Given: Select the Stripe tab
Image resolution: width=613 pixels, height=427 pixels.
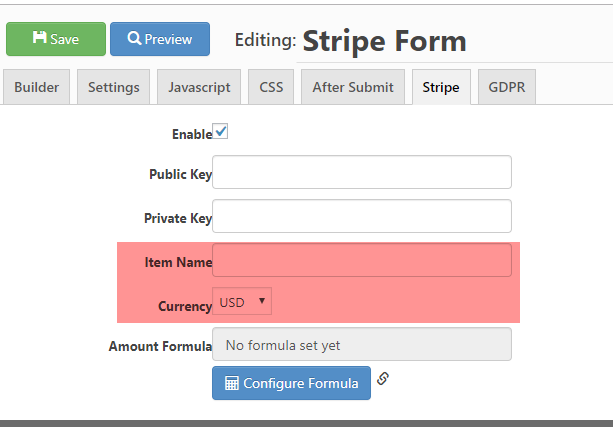Looking at the screenshot, I should point(441,87).
